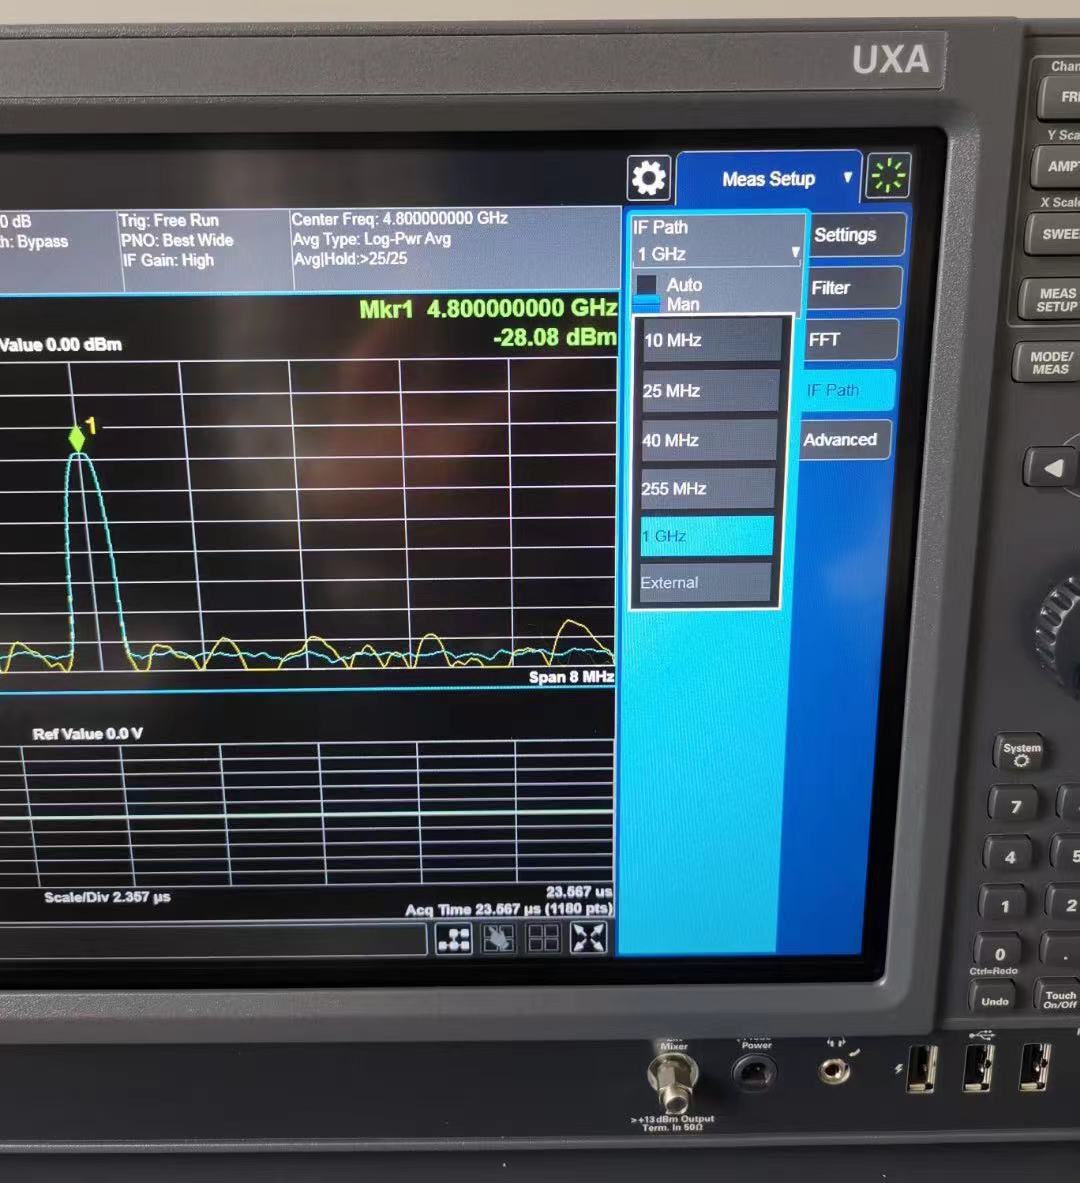Click the four-pane grid view icon
Screen dimensions: 1080x1183
(x=543, y=939)
